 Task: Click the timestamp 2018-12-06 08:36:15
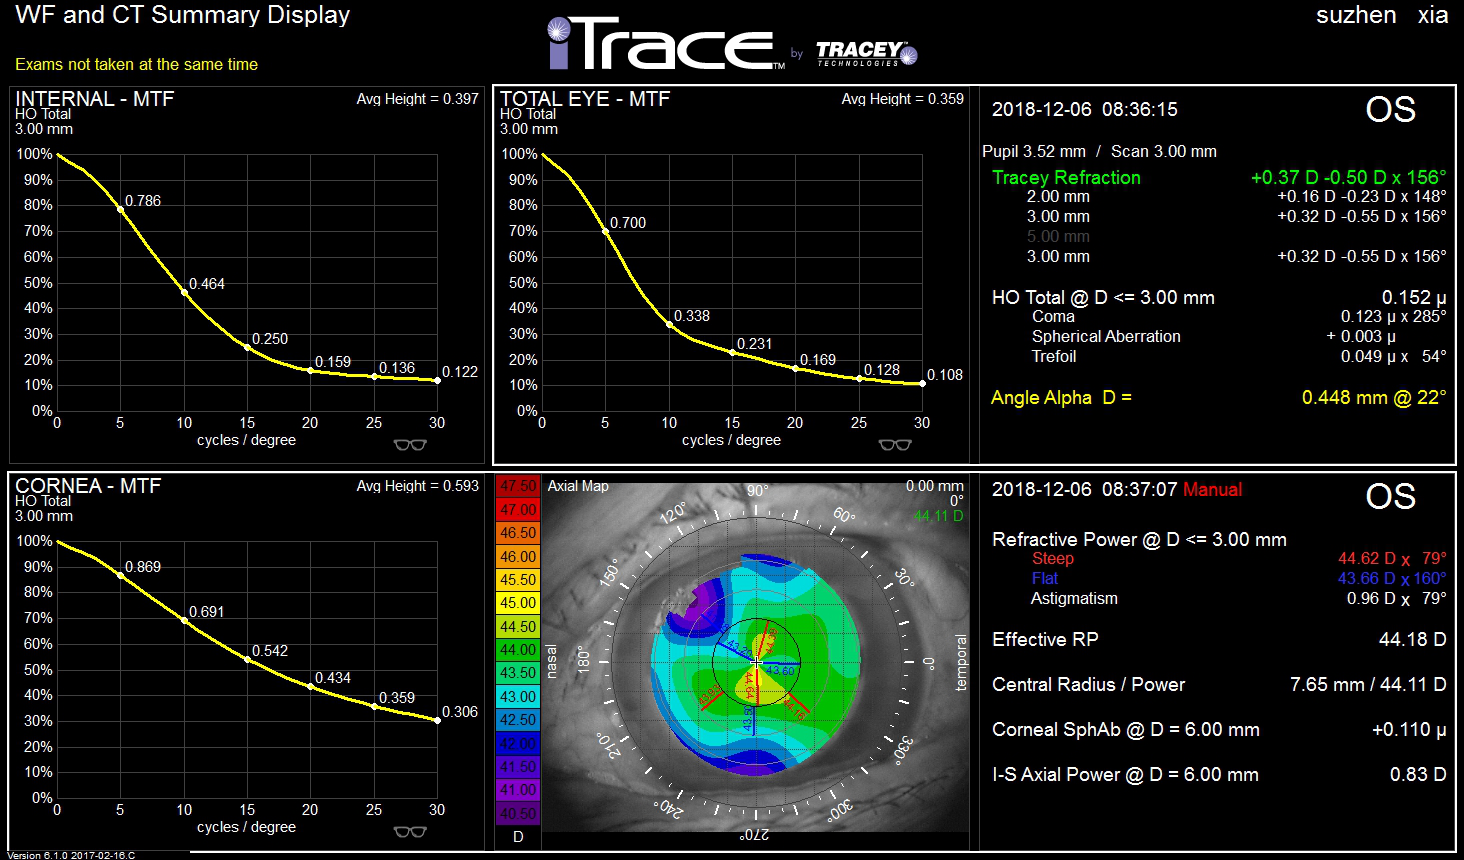pos(1085,109)
